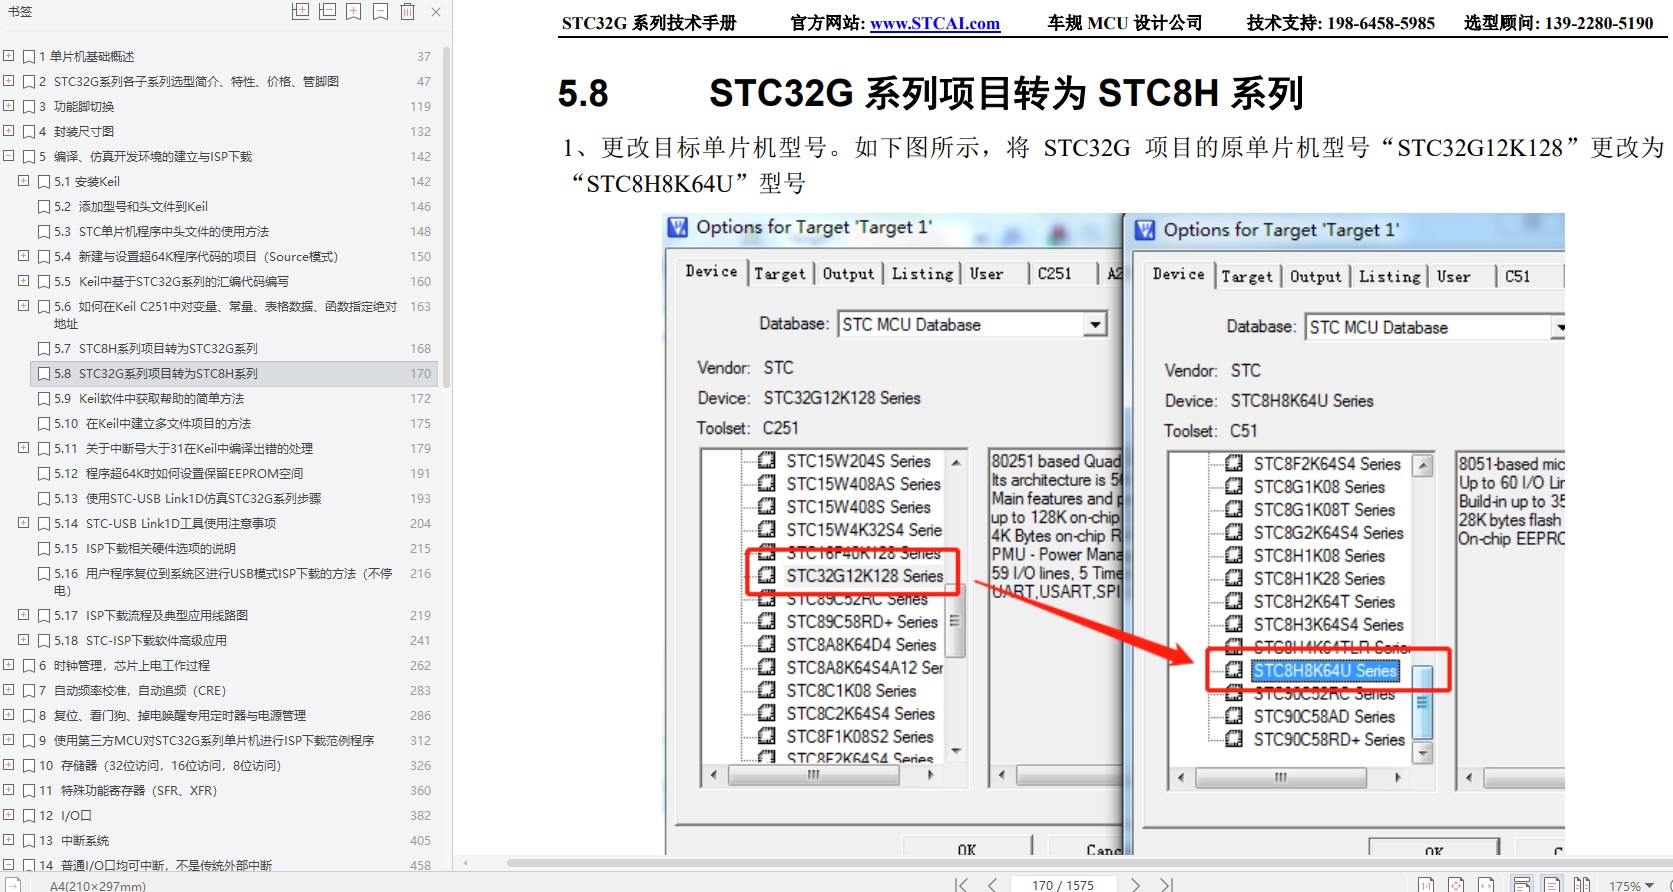This screenshot has height=892, width=1673.
Task: Tick checkbox for 1 单片机基础概述 bookmark
Action: (29, 57)
